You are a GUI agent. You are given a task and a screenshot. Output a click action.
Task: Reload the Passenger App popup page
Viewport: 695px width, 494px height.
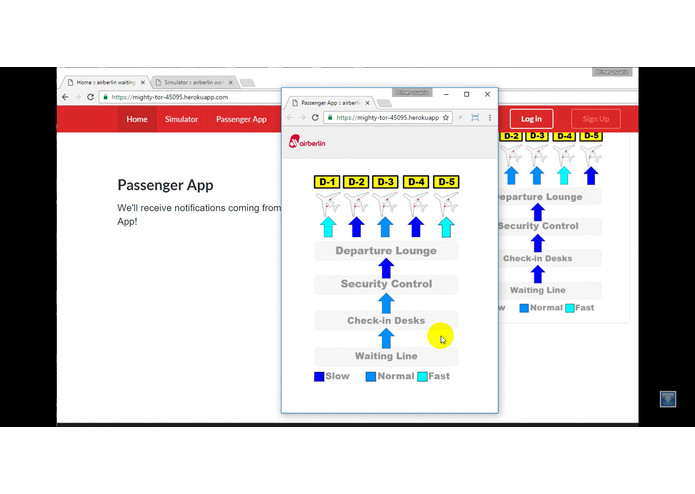(315, 117)
